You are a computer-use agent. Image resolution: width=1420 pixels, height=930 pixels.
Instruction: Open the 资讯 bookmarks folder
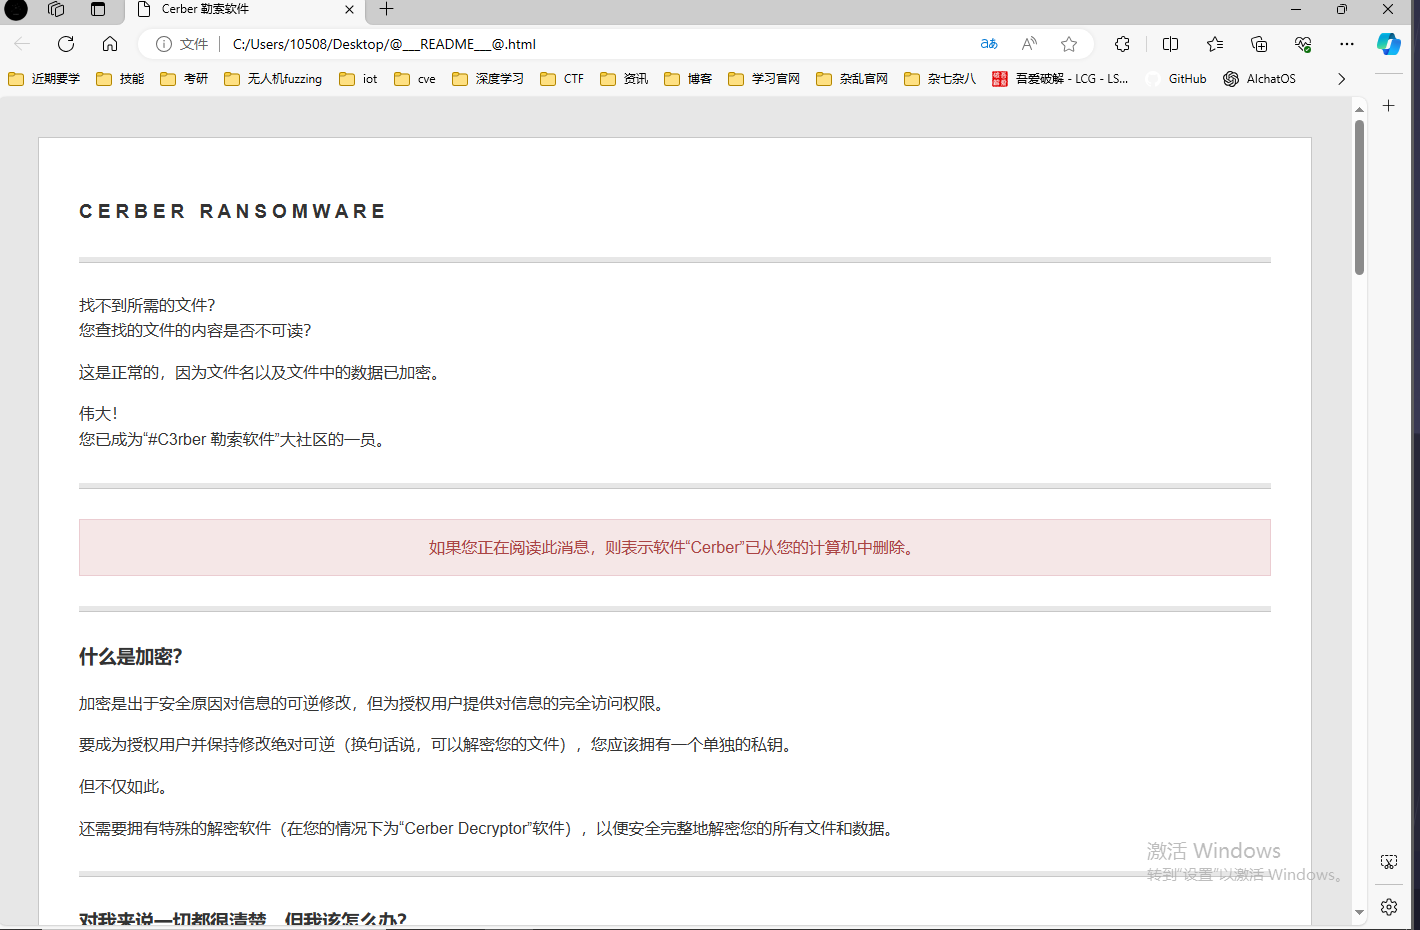(624, 79)
